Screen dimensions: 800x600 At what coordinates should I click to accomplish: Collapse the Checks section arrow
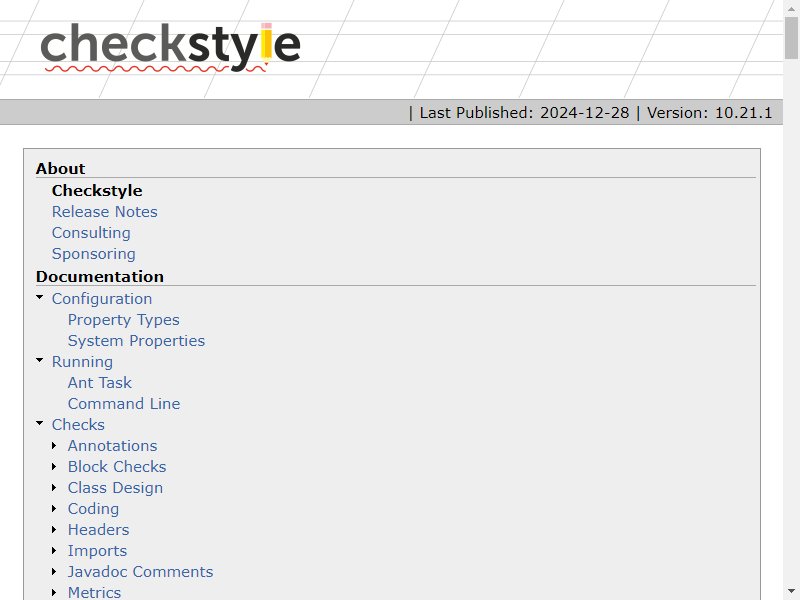(40, 423)
